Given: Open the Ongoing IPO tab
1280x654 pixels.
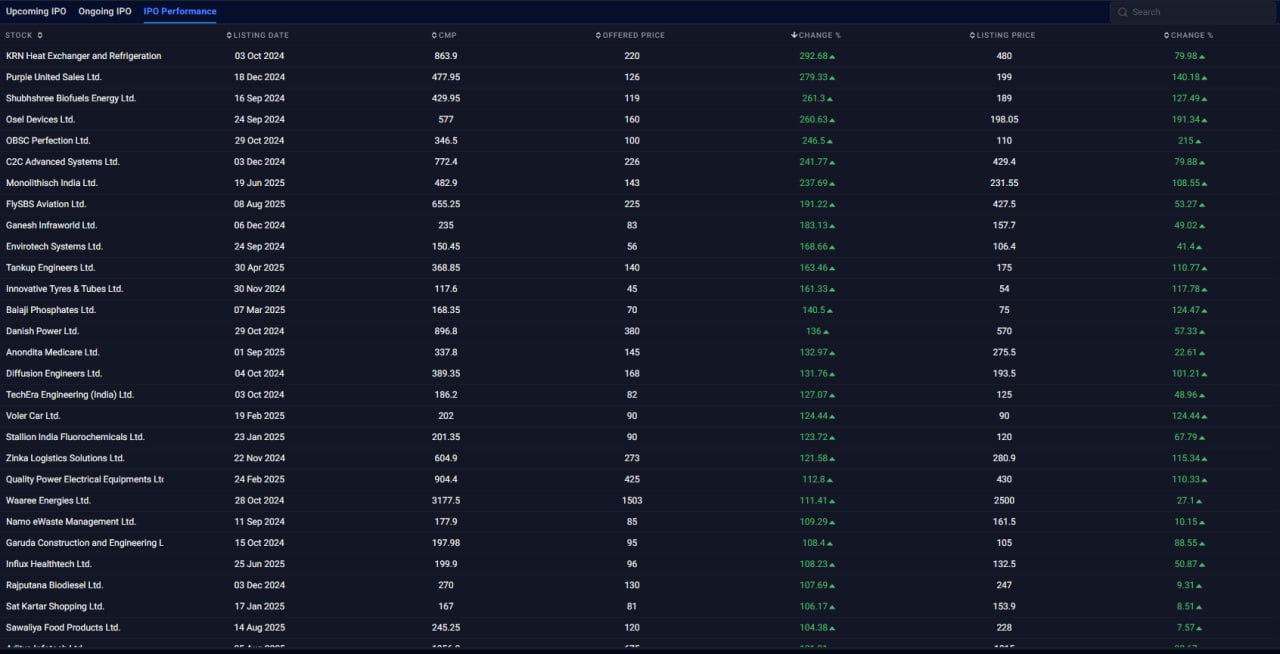Looking at the screenshot, I should (104, 12).
